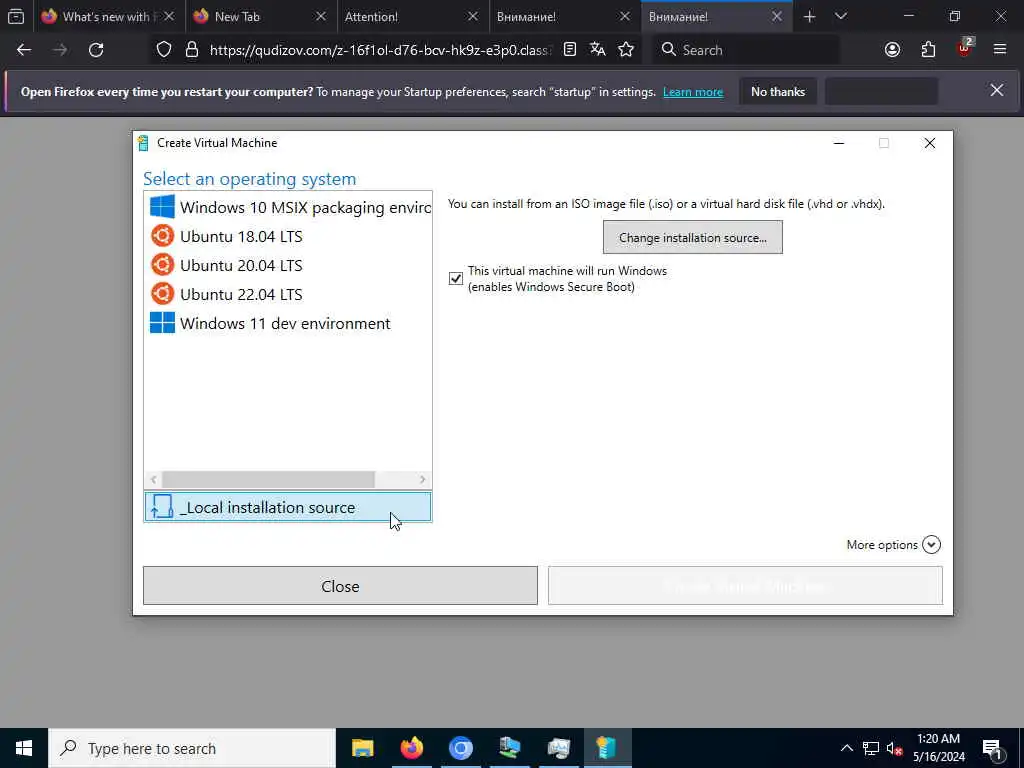Pick Ubuntu 22.04 LTS in the list
This screenshot has height=768, width=1024.
288,294
